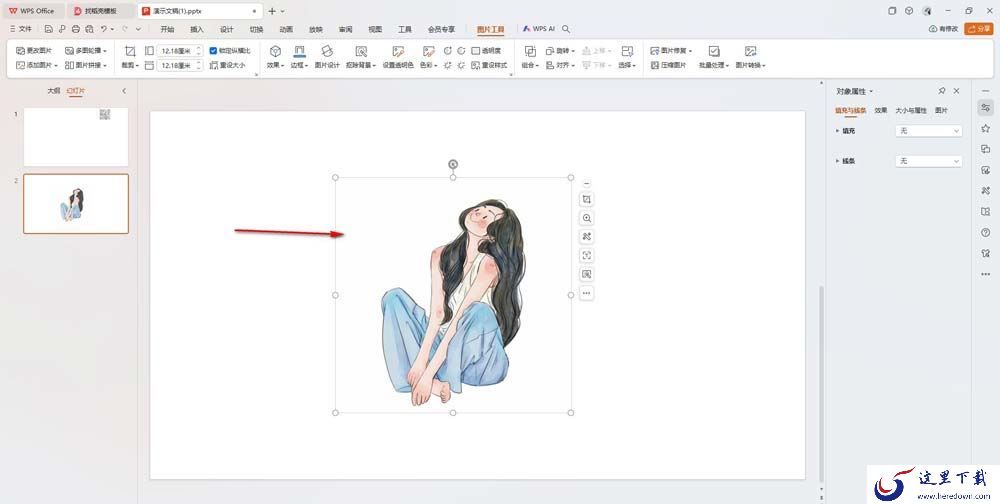1000x504 pixels.
Task: Click the save icon in quick access toolbar
Action: click(48, 29)
